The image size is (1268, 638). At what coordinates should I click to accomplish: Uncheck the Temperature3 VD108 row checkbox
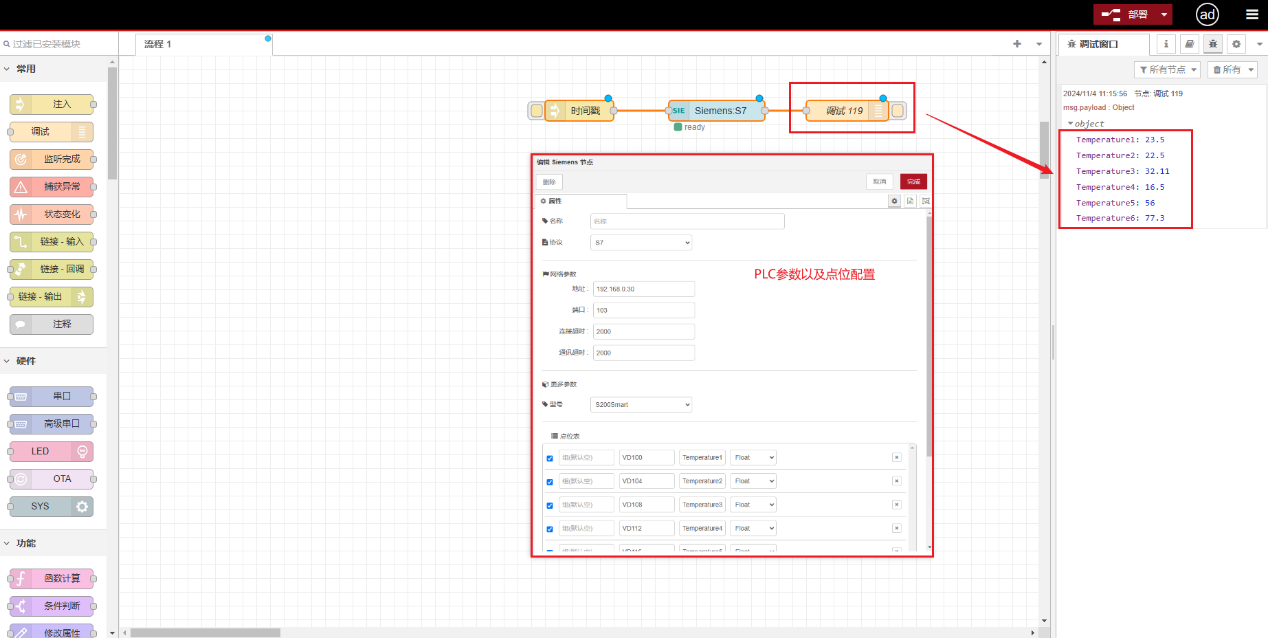tap(549, 505)
